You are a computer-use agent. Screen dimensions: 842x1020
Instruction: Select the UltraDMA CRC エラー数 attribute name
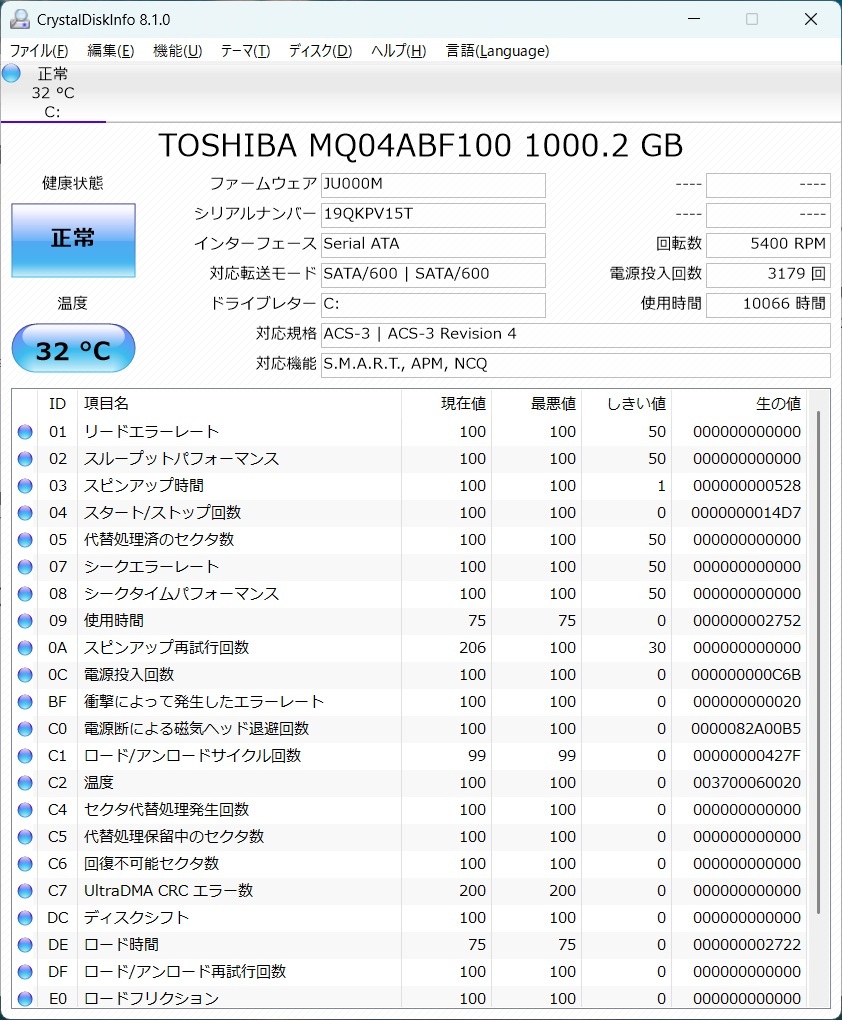tap(169, 891)
